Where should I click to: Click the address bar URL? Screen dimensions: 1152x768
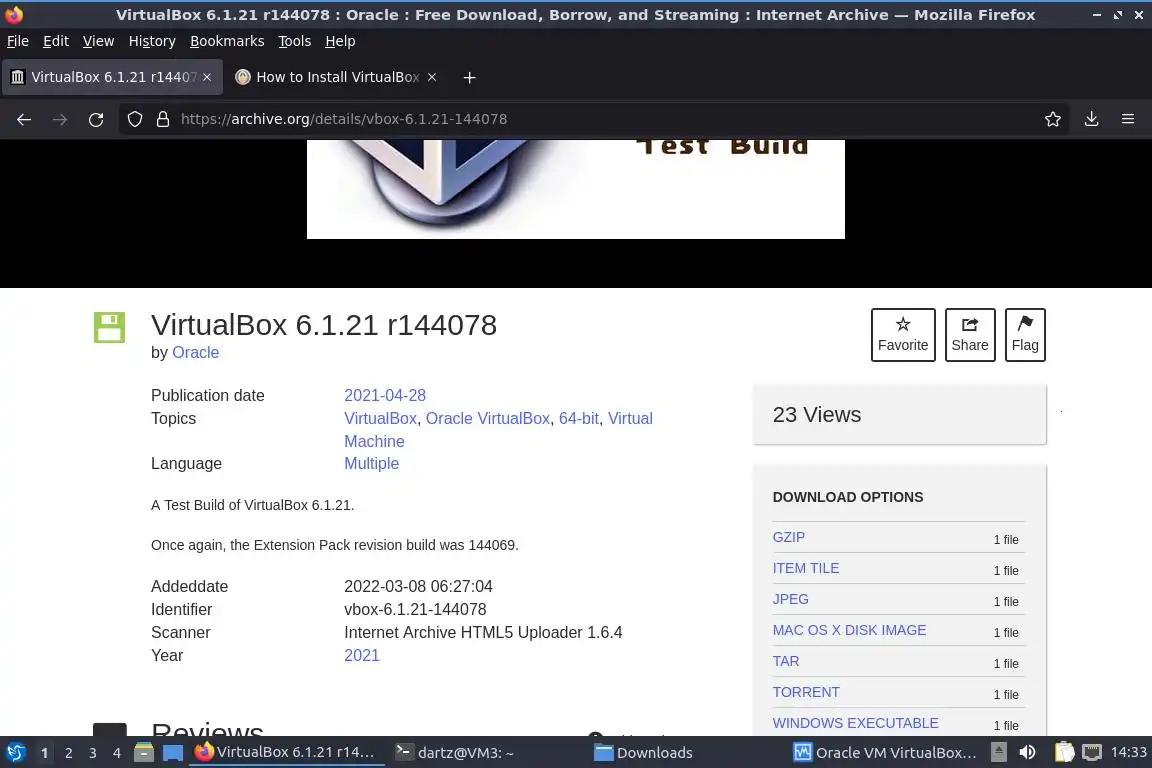[344, 119]
